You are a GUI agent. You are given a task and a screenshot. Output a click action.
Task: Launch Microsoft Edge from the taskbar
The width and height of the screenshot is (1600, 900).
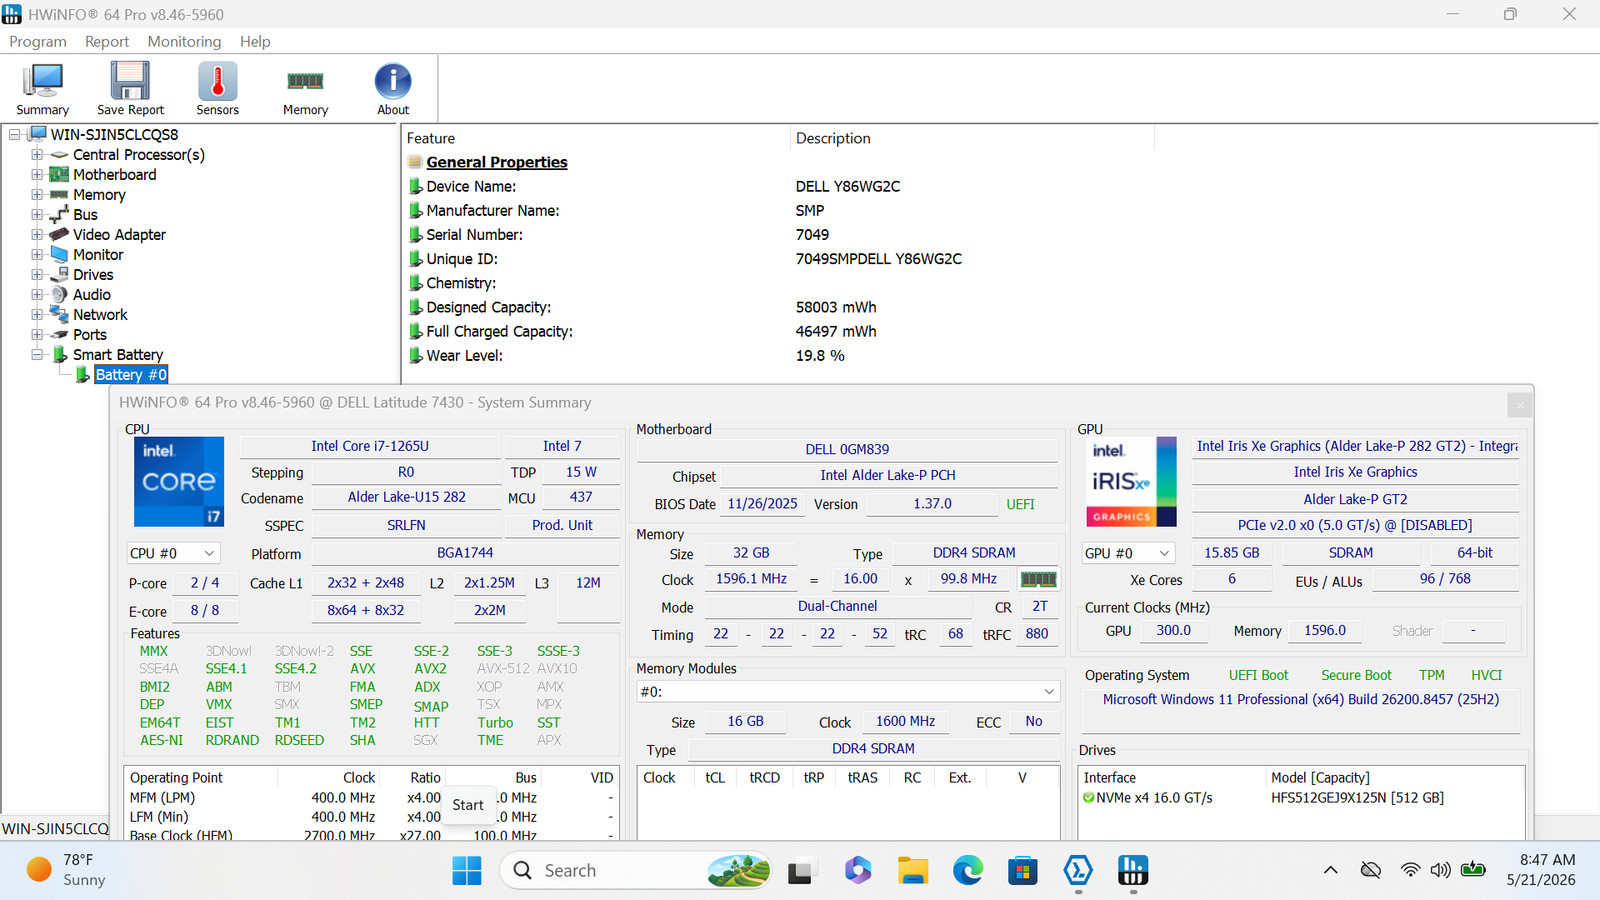pos(968,871)
